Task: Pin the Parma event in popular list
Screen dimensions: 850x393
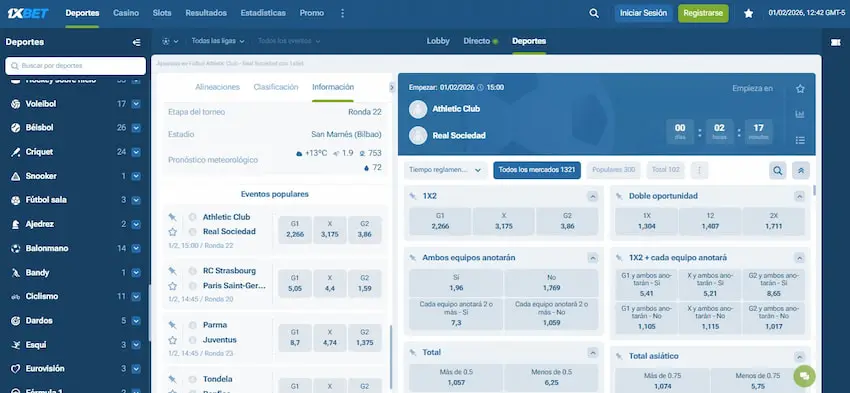Action: (172, 325)
